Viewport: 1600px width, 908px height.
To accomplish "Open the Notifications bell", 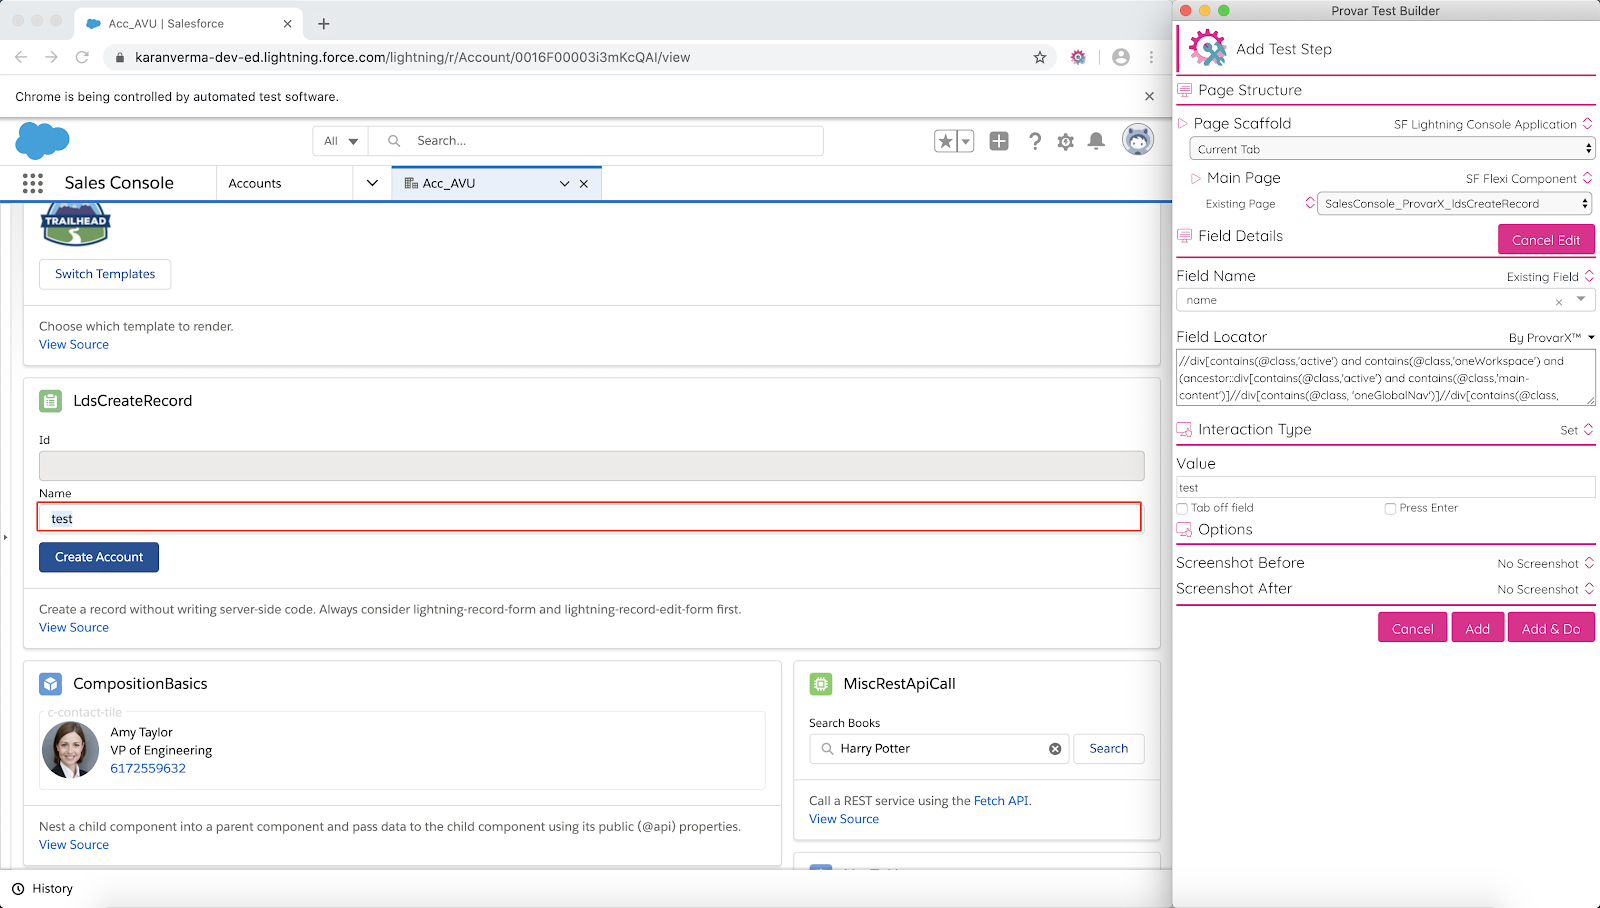I will (1096, 141).
